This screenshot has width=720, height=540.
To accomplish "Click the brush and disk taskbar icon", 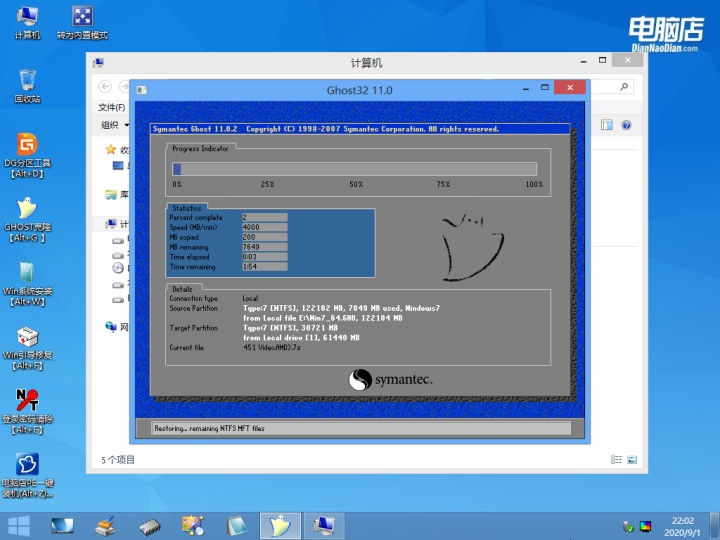I will pos(106,526).
